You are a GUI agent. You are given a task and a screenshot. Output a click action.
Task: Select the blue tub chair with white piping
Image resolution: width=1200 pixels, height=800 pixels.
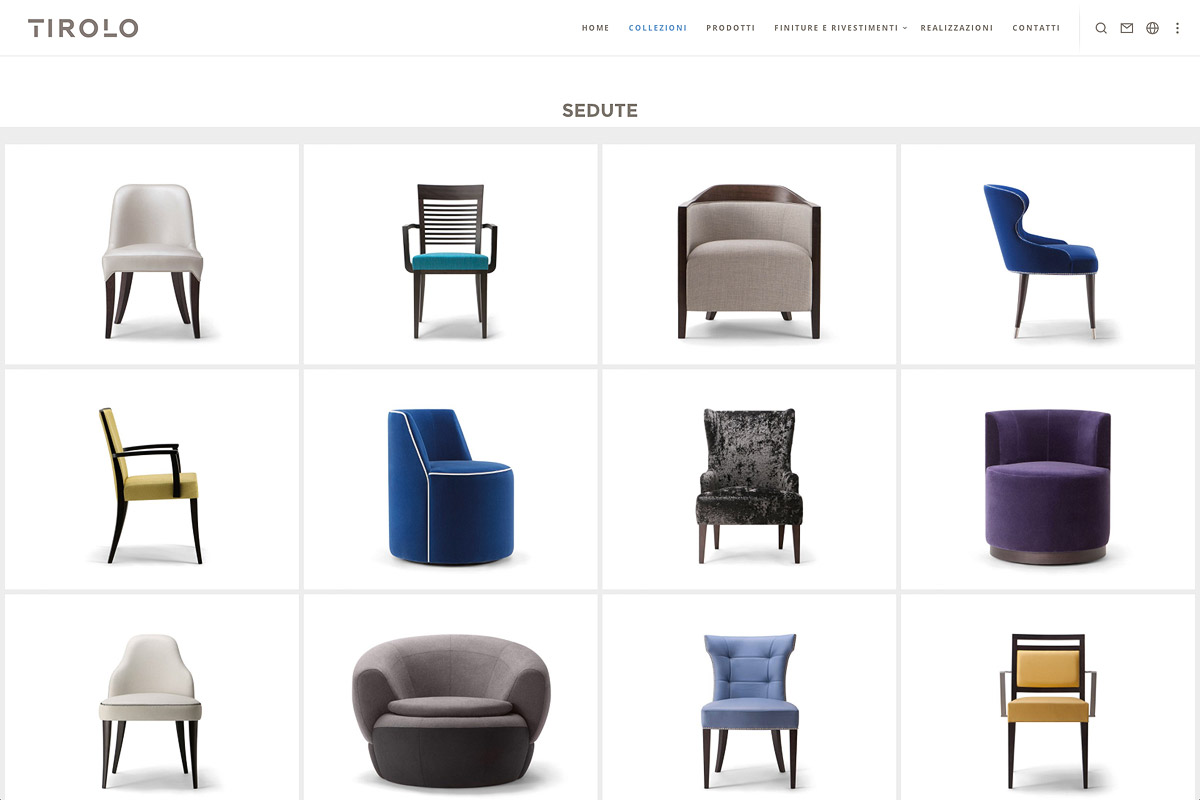pos(450,479)
